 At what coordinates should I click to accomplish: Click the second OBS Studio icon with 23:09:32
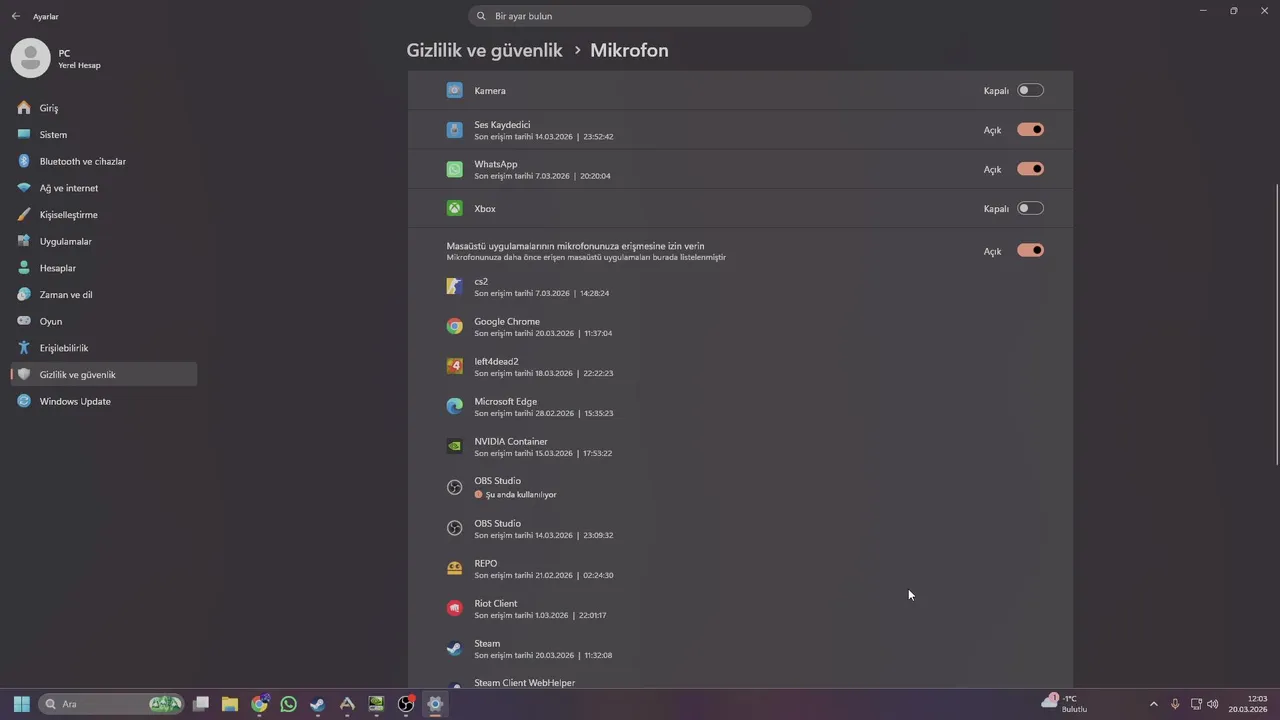pyautogui.click(x=455, y=528)
